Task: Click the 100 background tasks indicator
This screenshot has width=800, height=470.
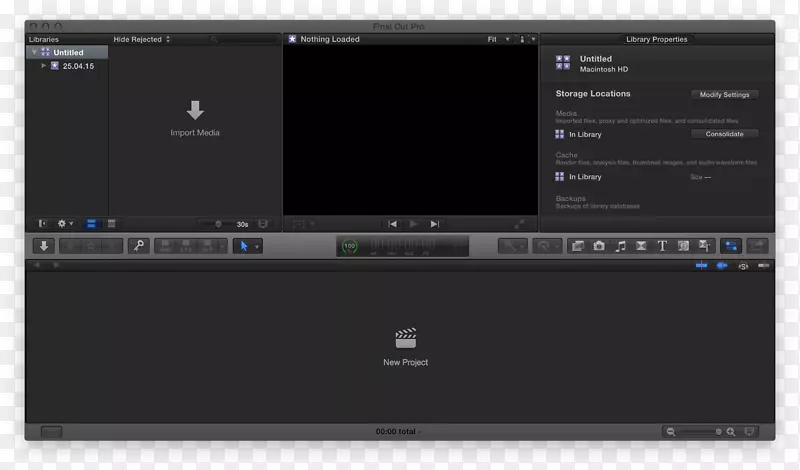Action: [x=349, y=246]
